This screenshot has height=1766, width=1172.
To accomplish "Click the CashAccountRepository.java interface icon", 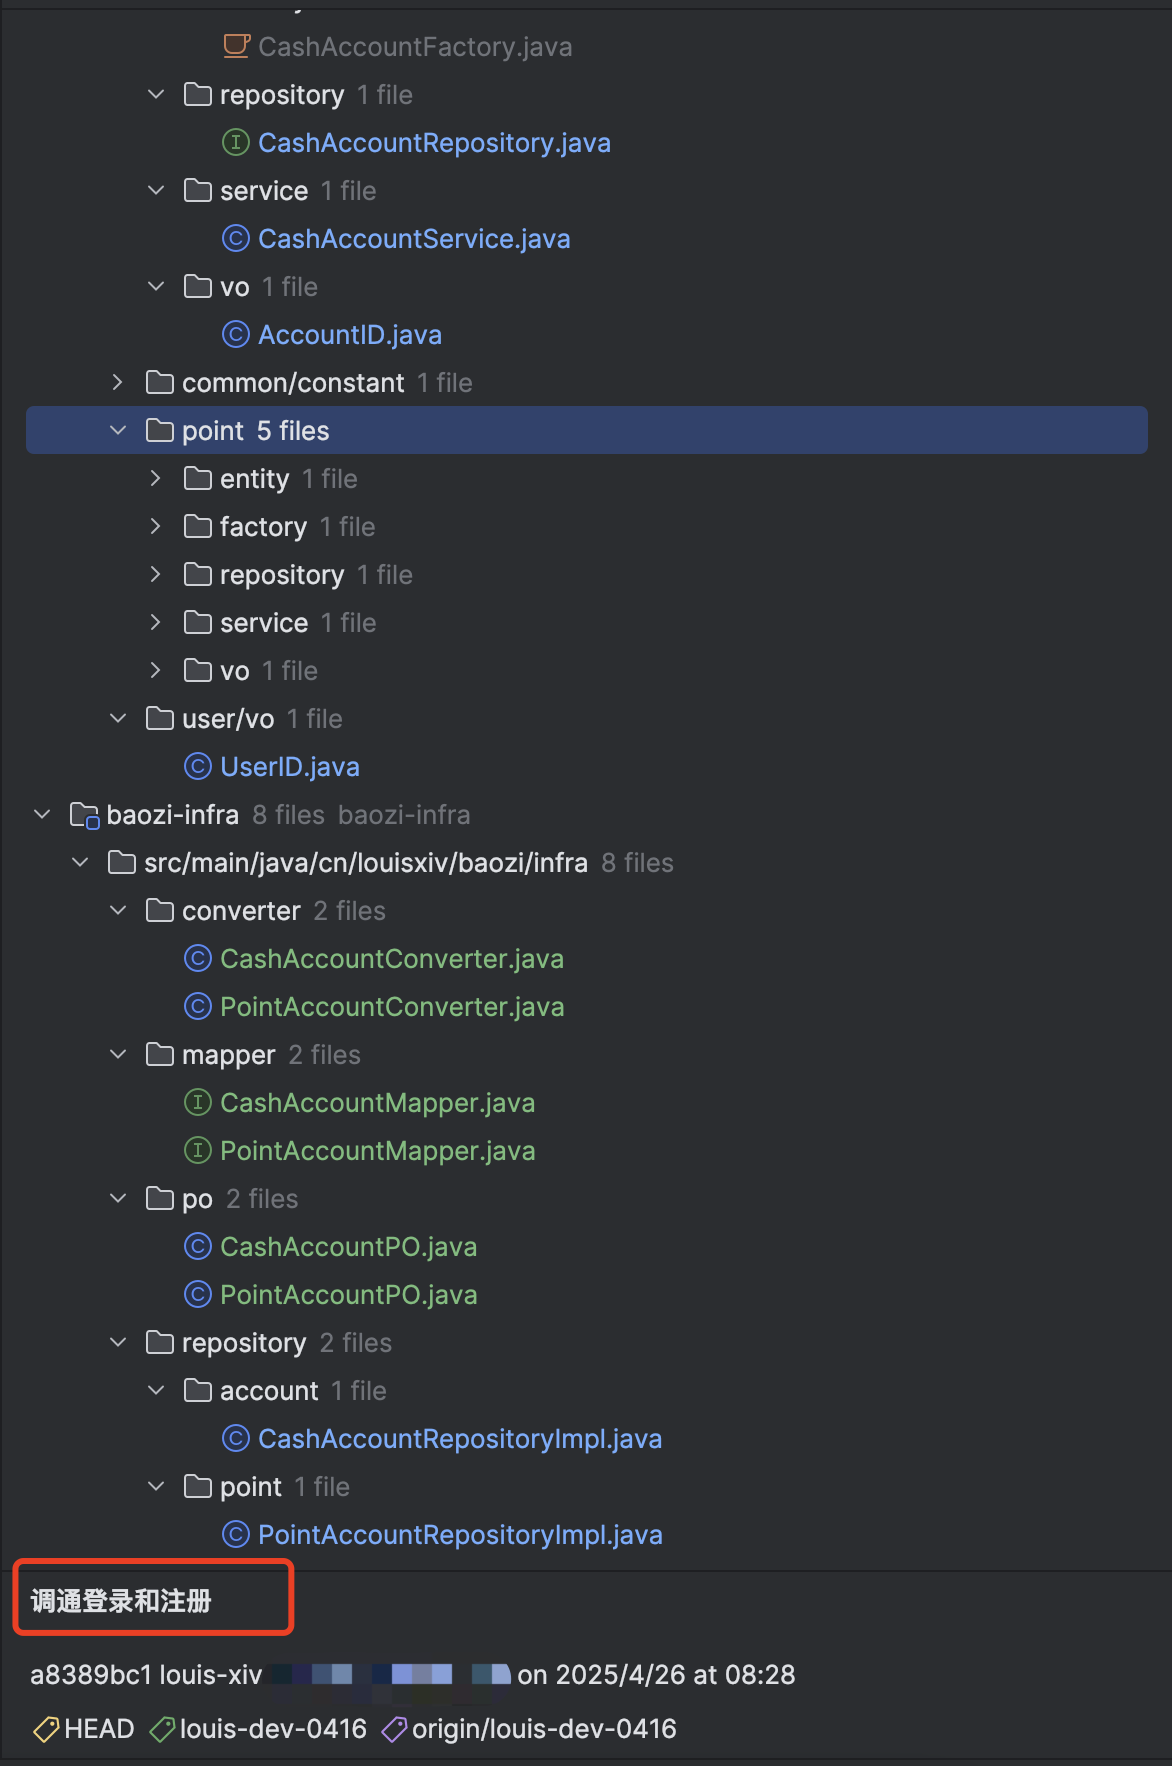I will [235, 143].
